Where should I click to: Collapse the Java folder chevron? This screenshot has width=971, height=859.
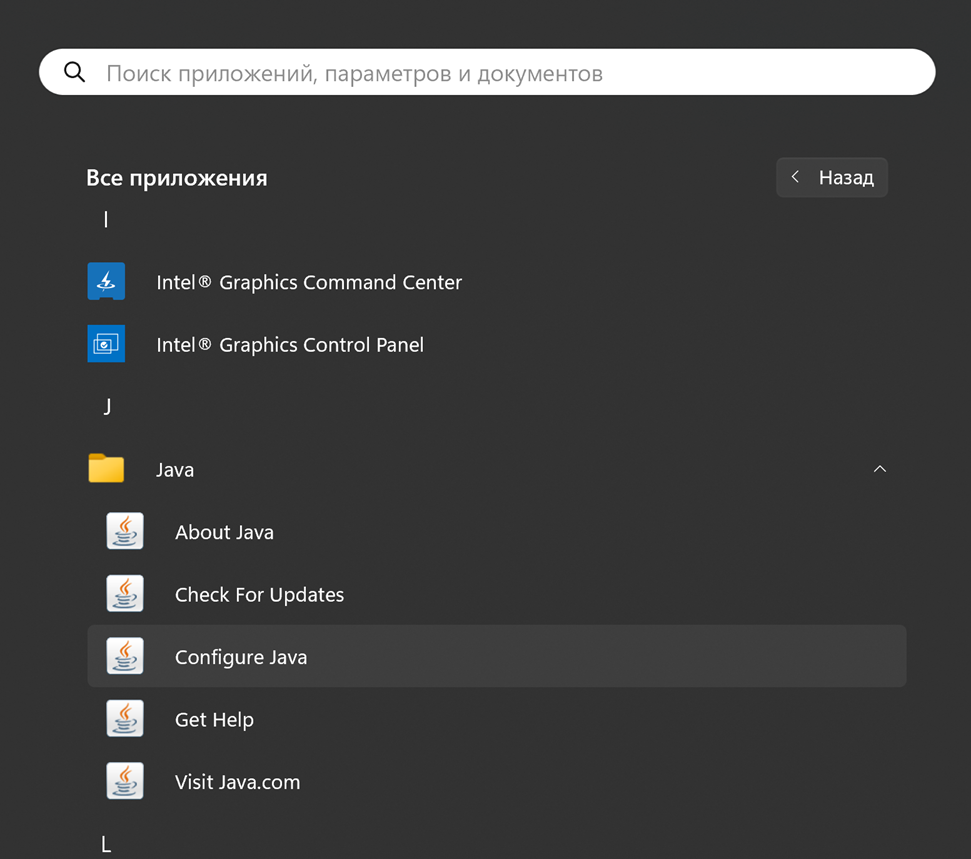(x=879, y=469)
